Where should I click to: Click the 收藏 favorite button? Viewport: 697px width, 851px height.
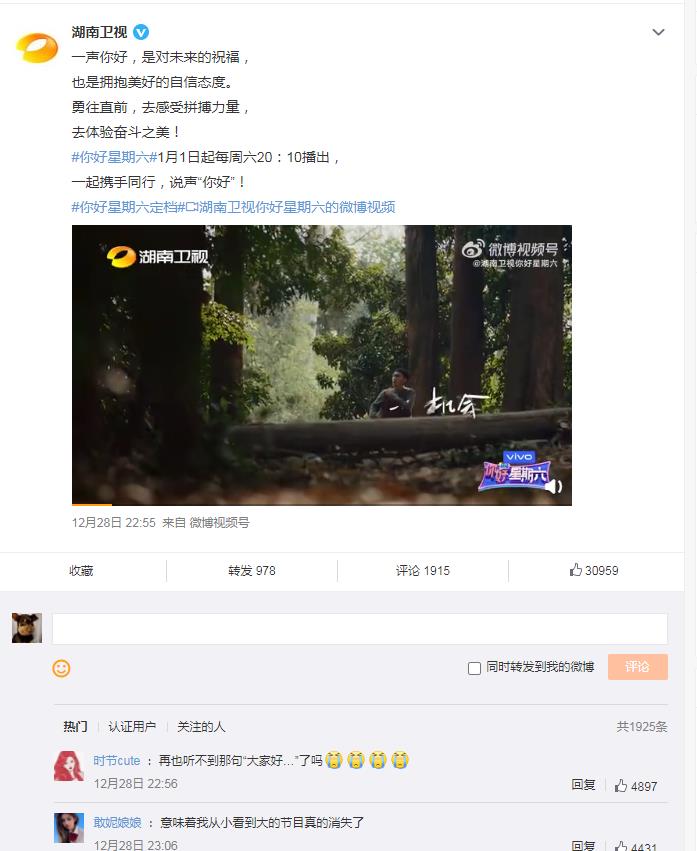point(81,570)
